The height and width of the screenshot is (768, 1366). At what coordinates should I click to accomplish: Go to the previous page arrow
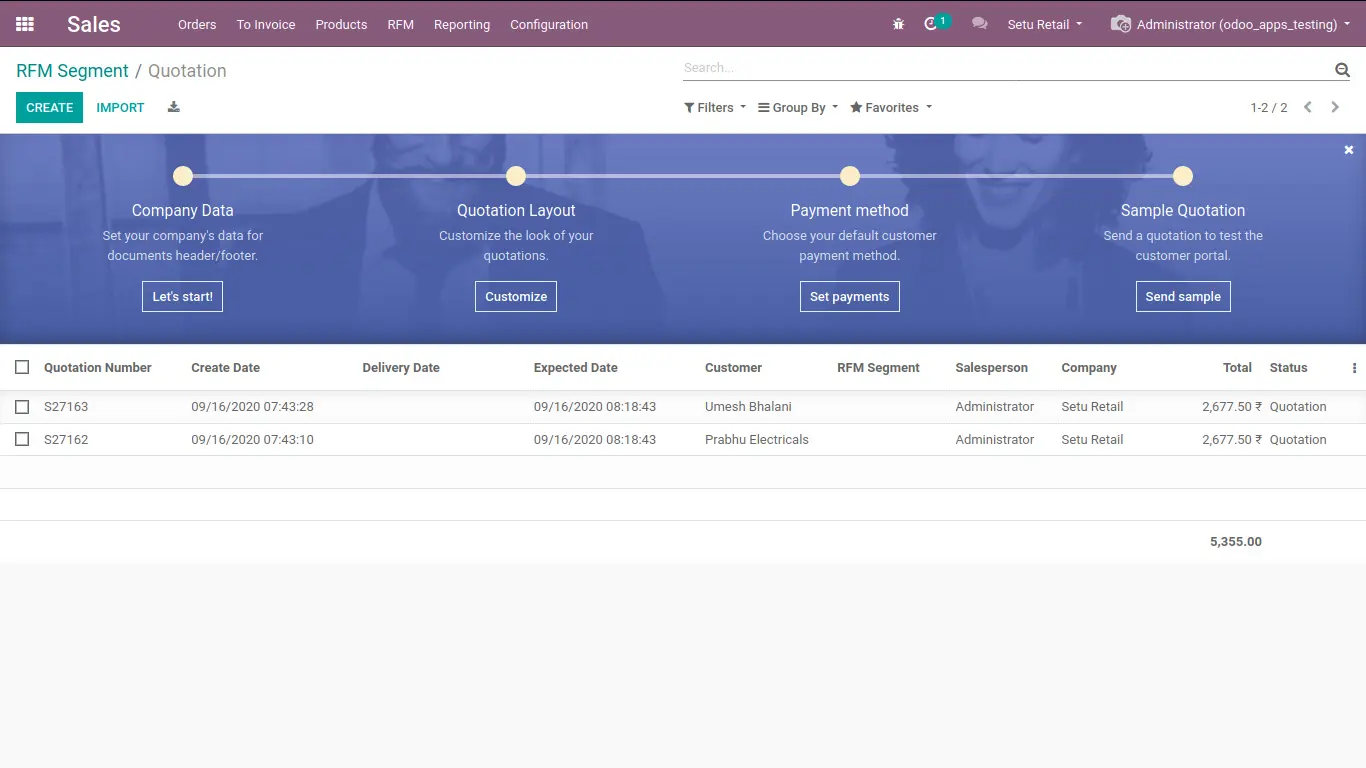tap(1307, 107)
